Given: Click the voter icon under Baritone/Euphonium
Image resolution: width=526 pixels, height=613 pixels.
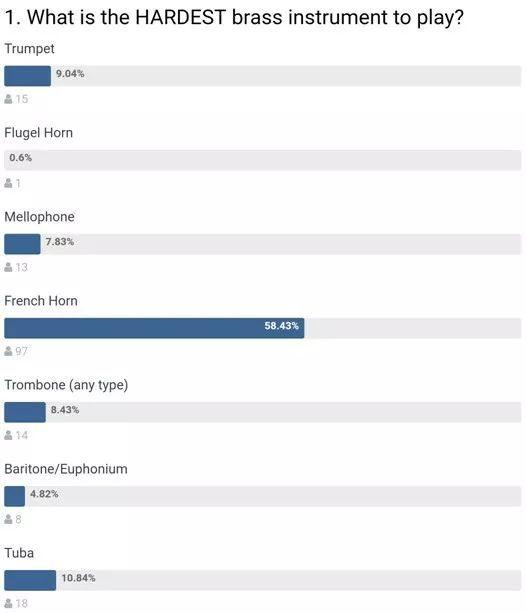Looking at the screenshot, I should [x=8, y=519].
